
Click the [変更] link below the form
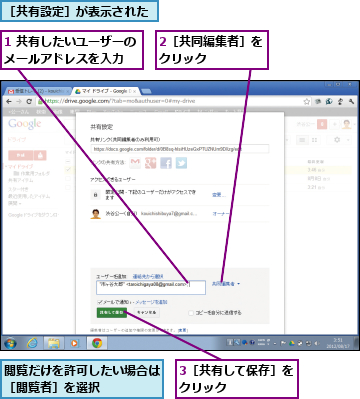(x=183, y=330)
